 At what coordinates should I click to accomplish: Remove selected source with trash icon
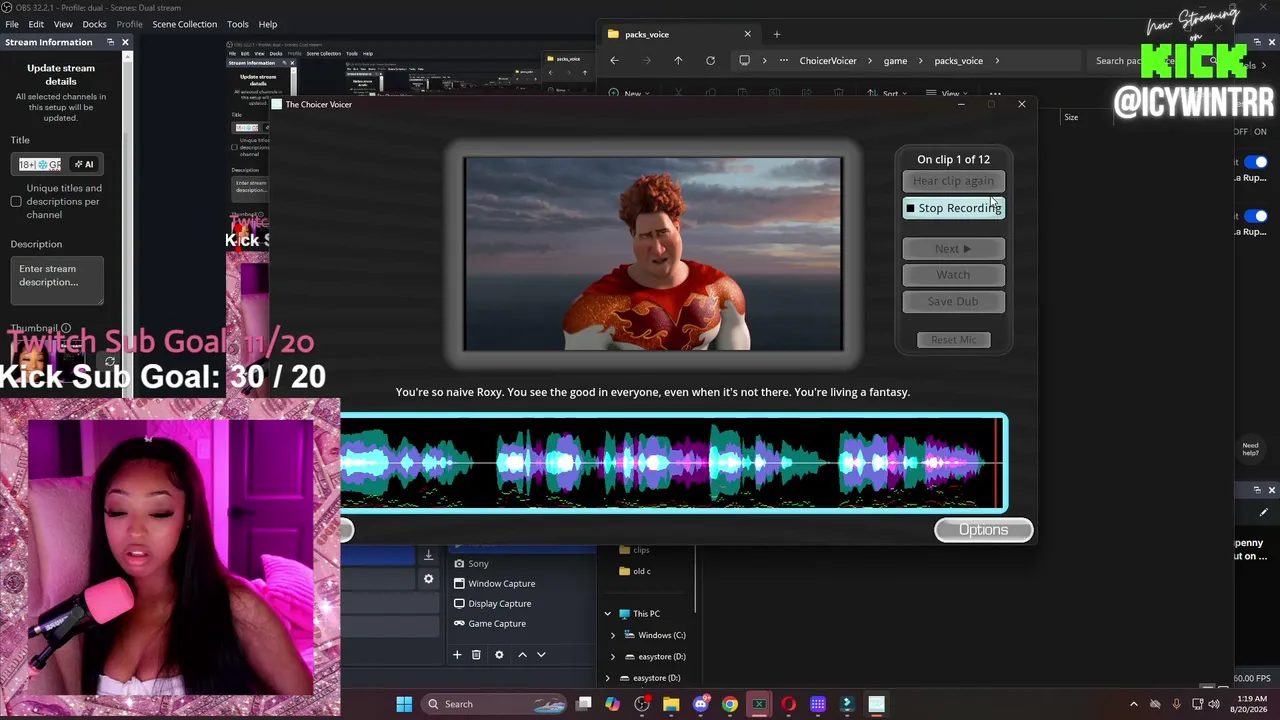tap(476, 655)
